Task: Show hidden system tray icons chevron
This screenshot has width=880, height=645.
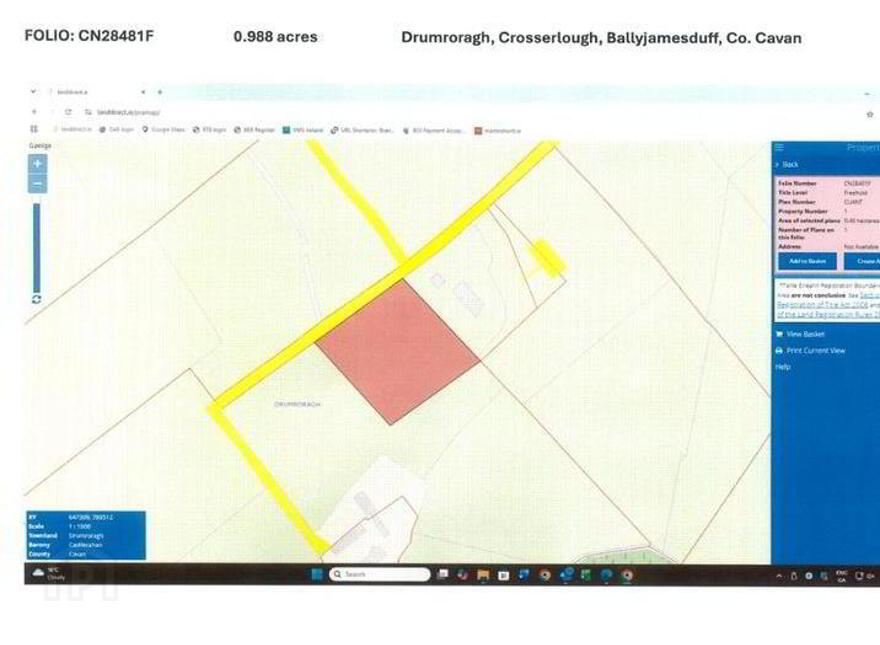Action: [779, 575]
